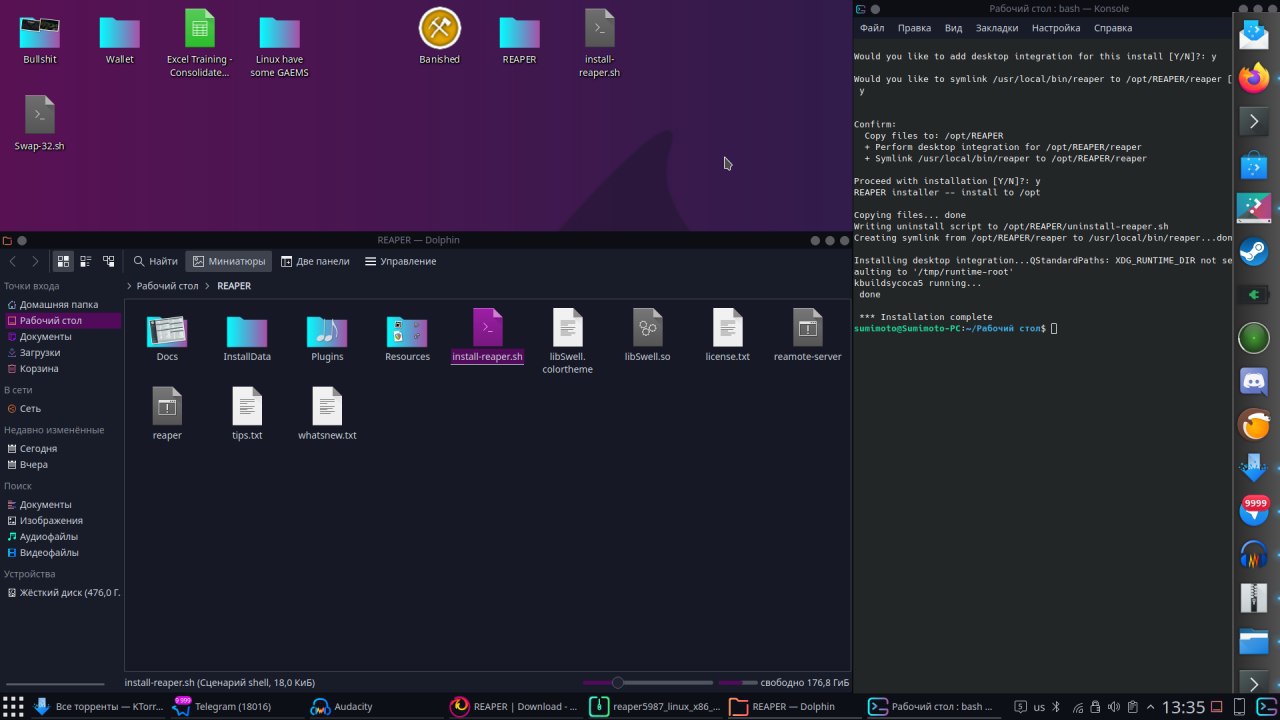Open Audacity from the side dock
1280x720 pixels.
[x=1254, y=554]
